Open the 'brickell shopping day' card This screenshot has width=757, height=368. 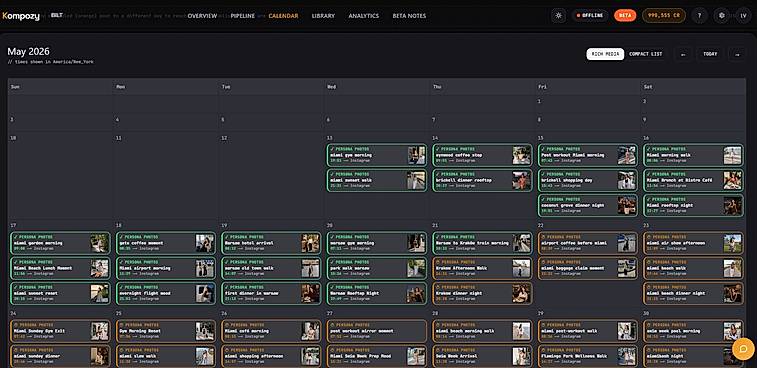click(588, 180)
